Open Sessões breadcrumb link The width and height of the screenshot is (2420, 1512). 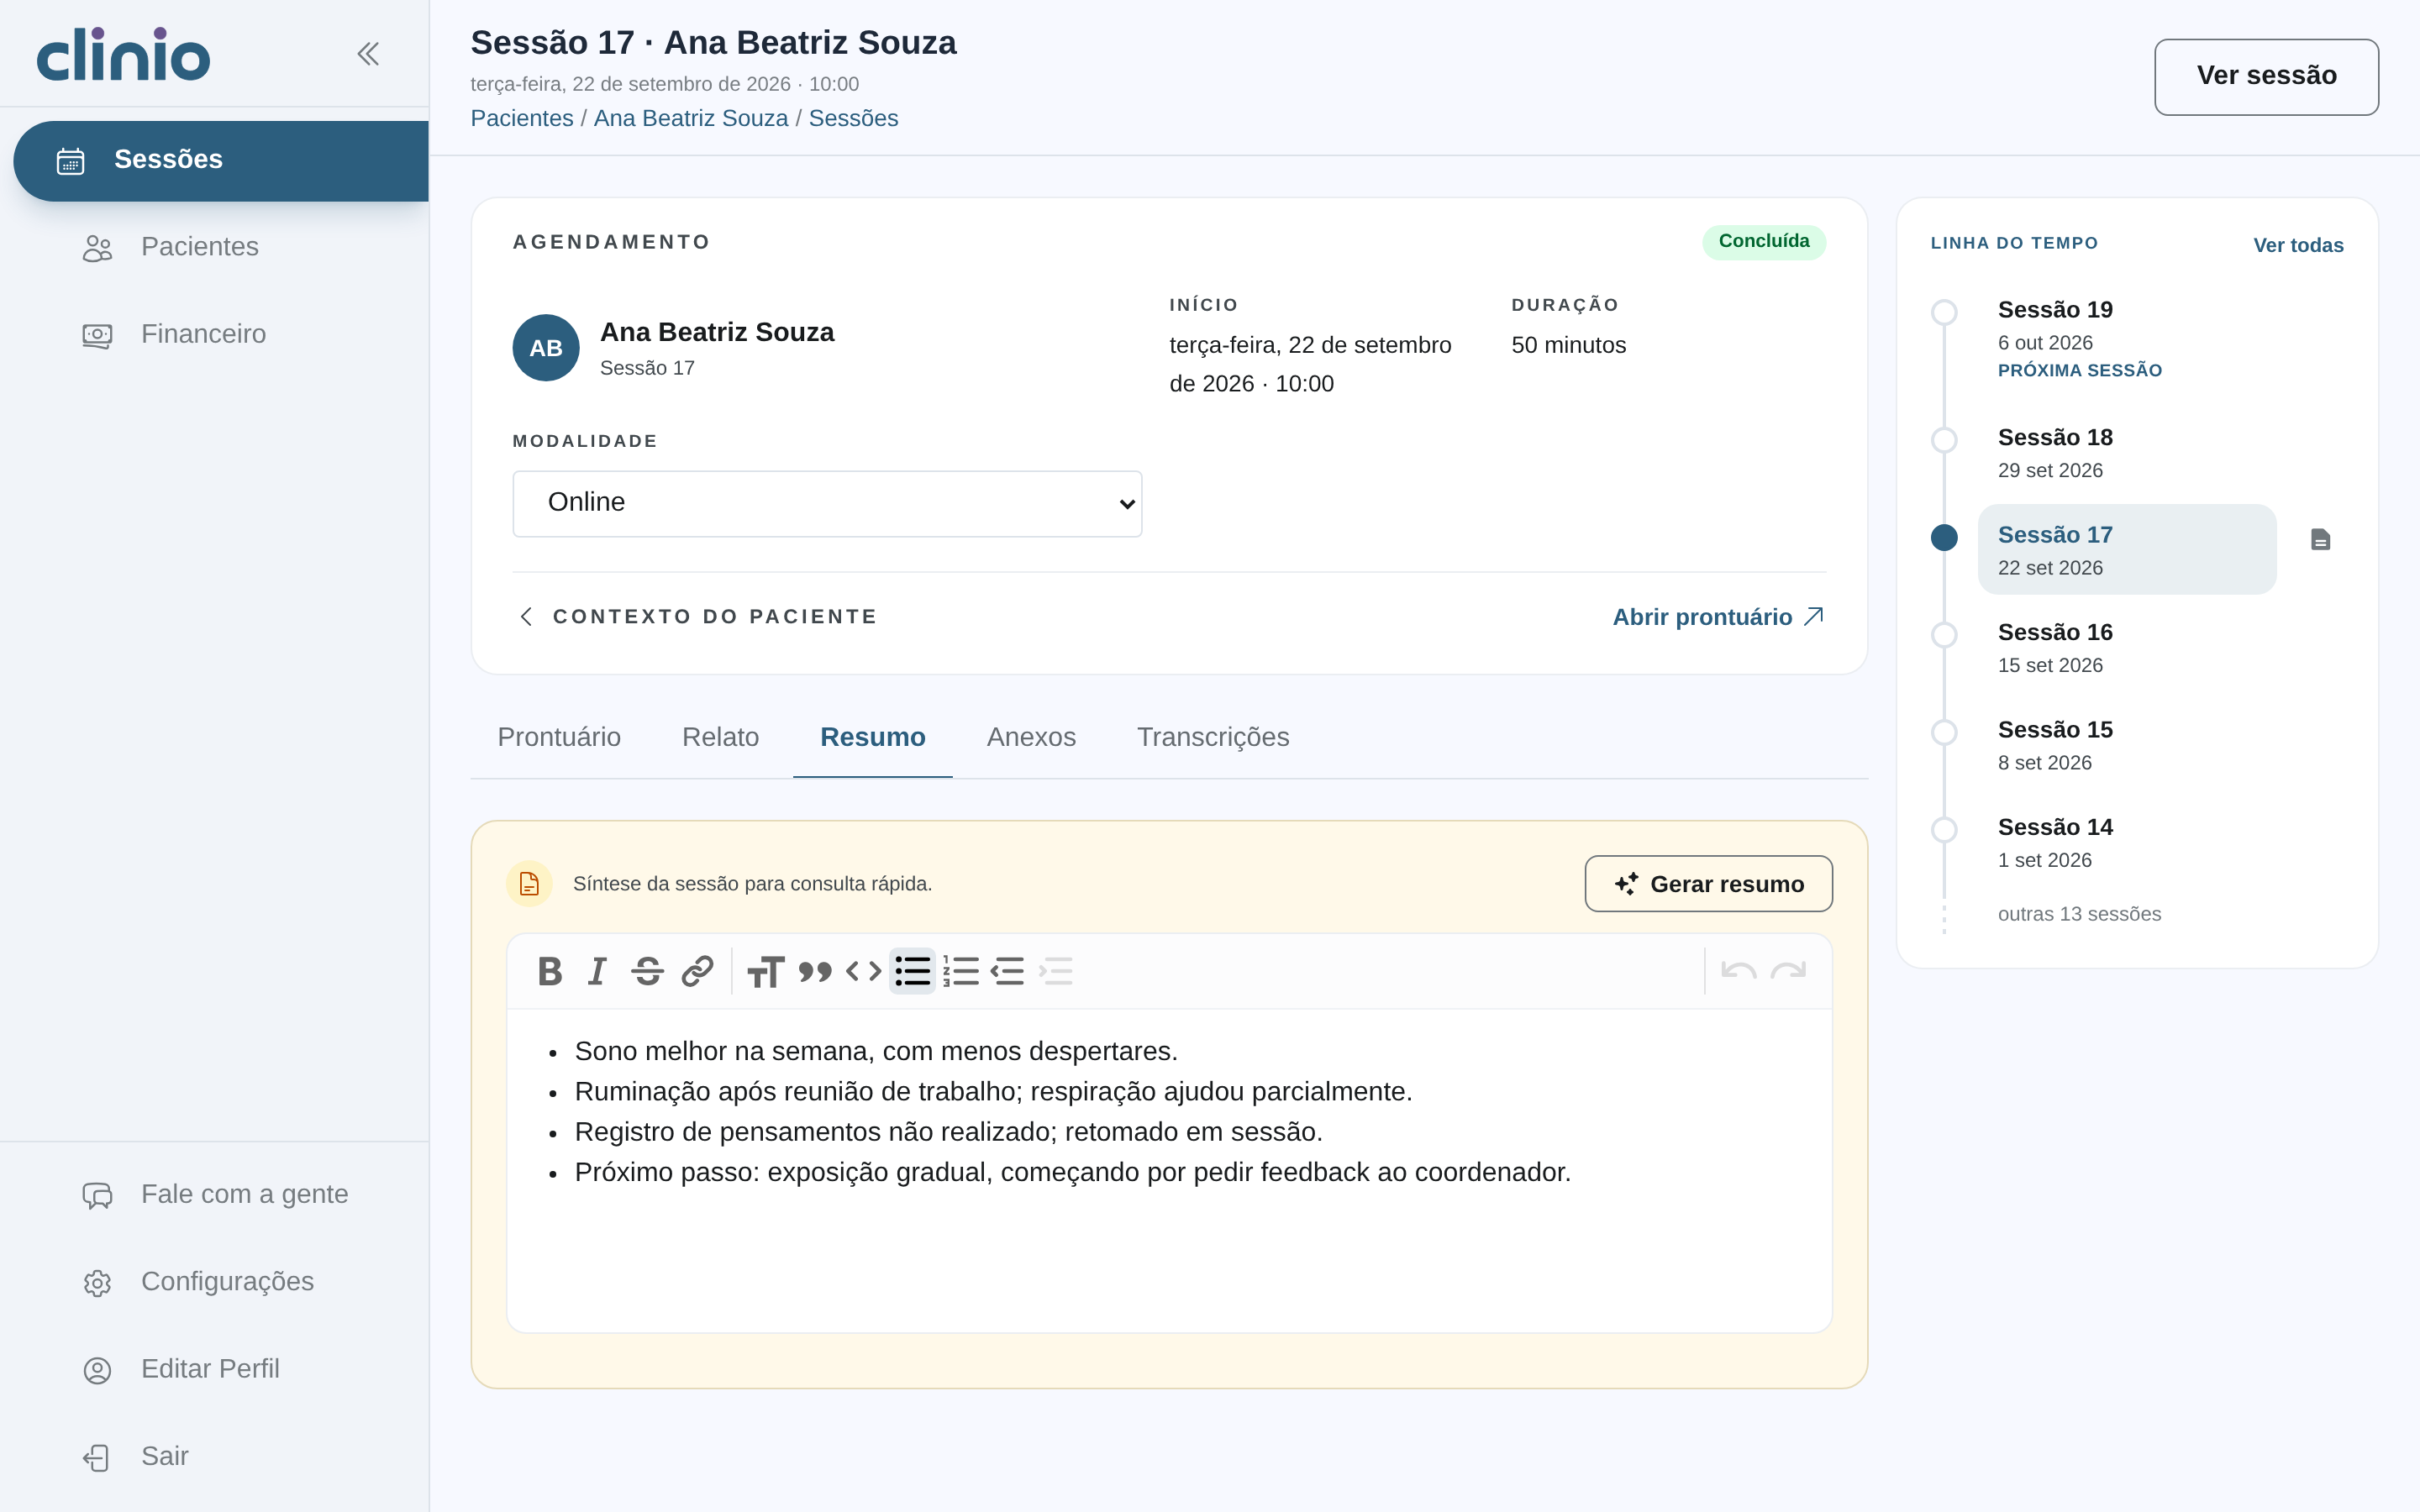[x=853, y=118]
